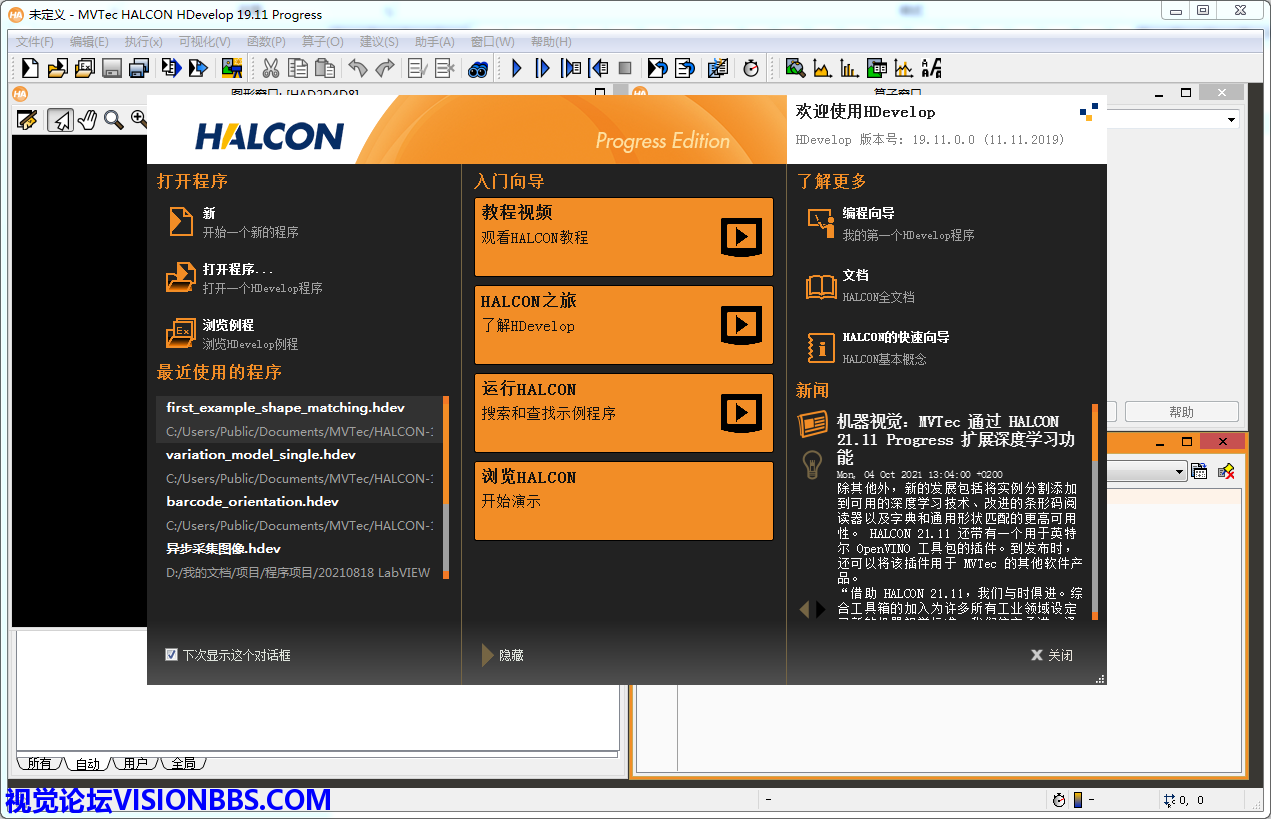The width and height of the screenshot is (1271, 819).
Task: Click the play icon on 教程视频 card
Action: [x=741, y=237]
